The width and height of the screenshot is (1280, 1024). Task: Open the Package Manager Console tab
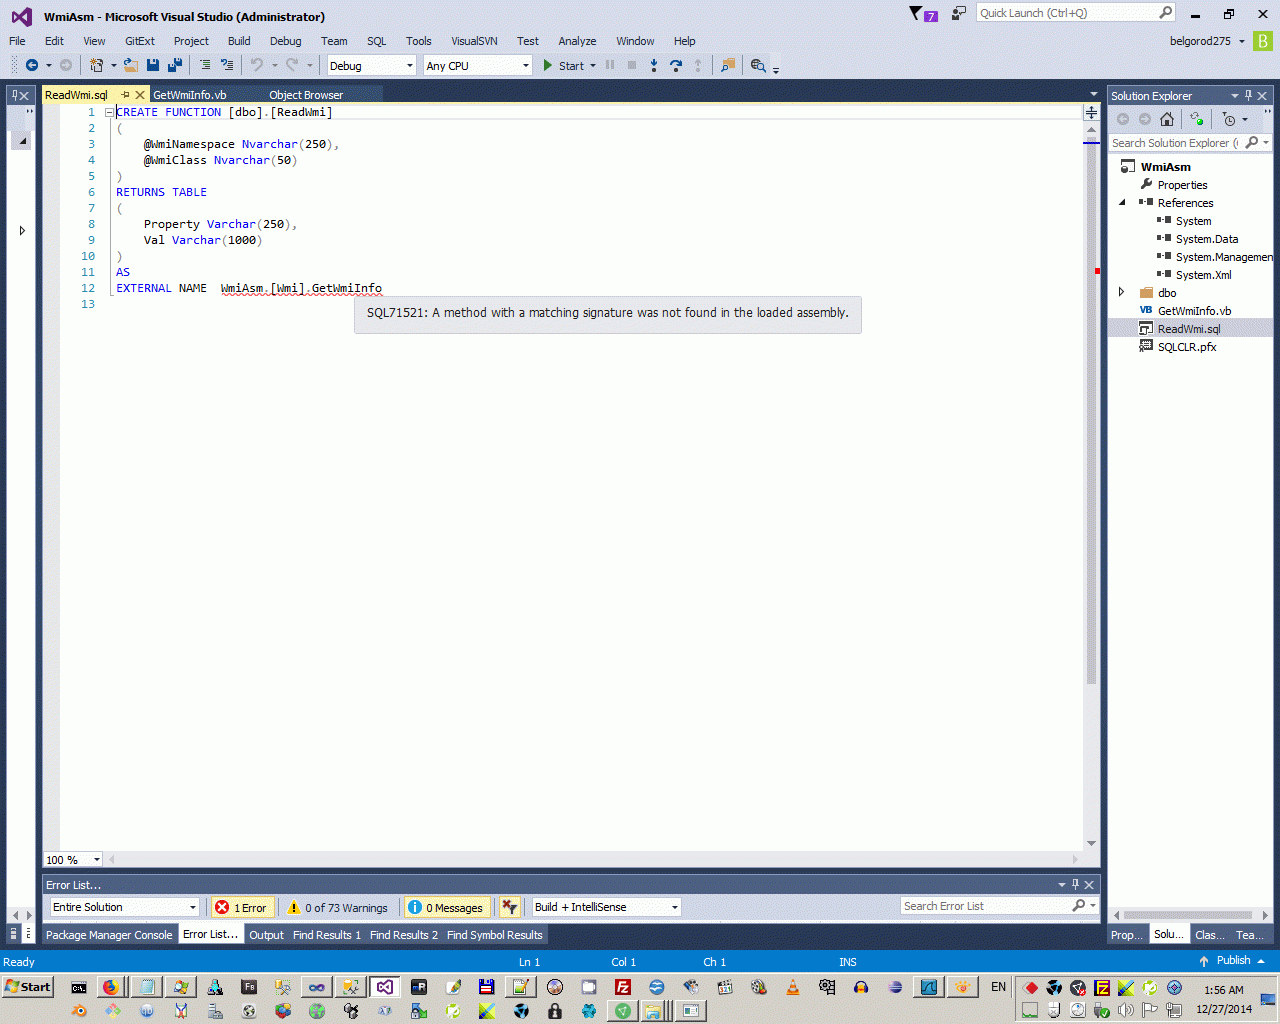109,935
